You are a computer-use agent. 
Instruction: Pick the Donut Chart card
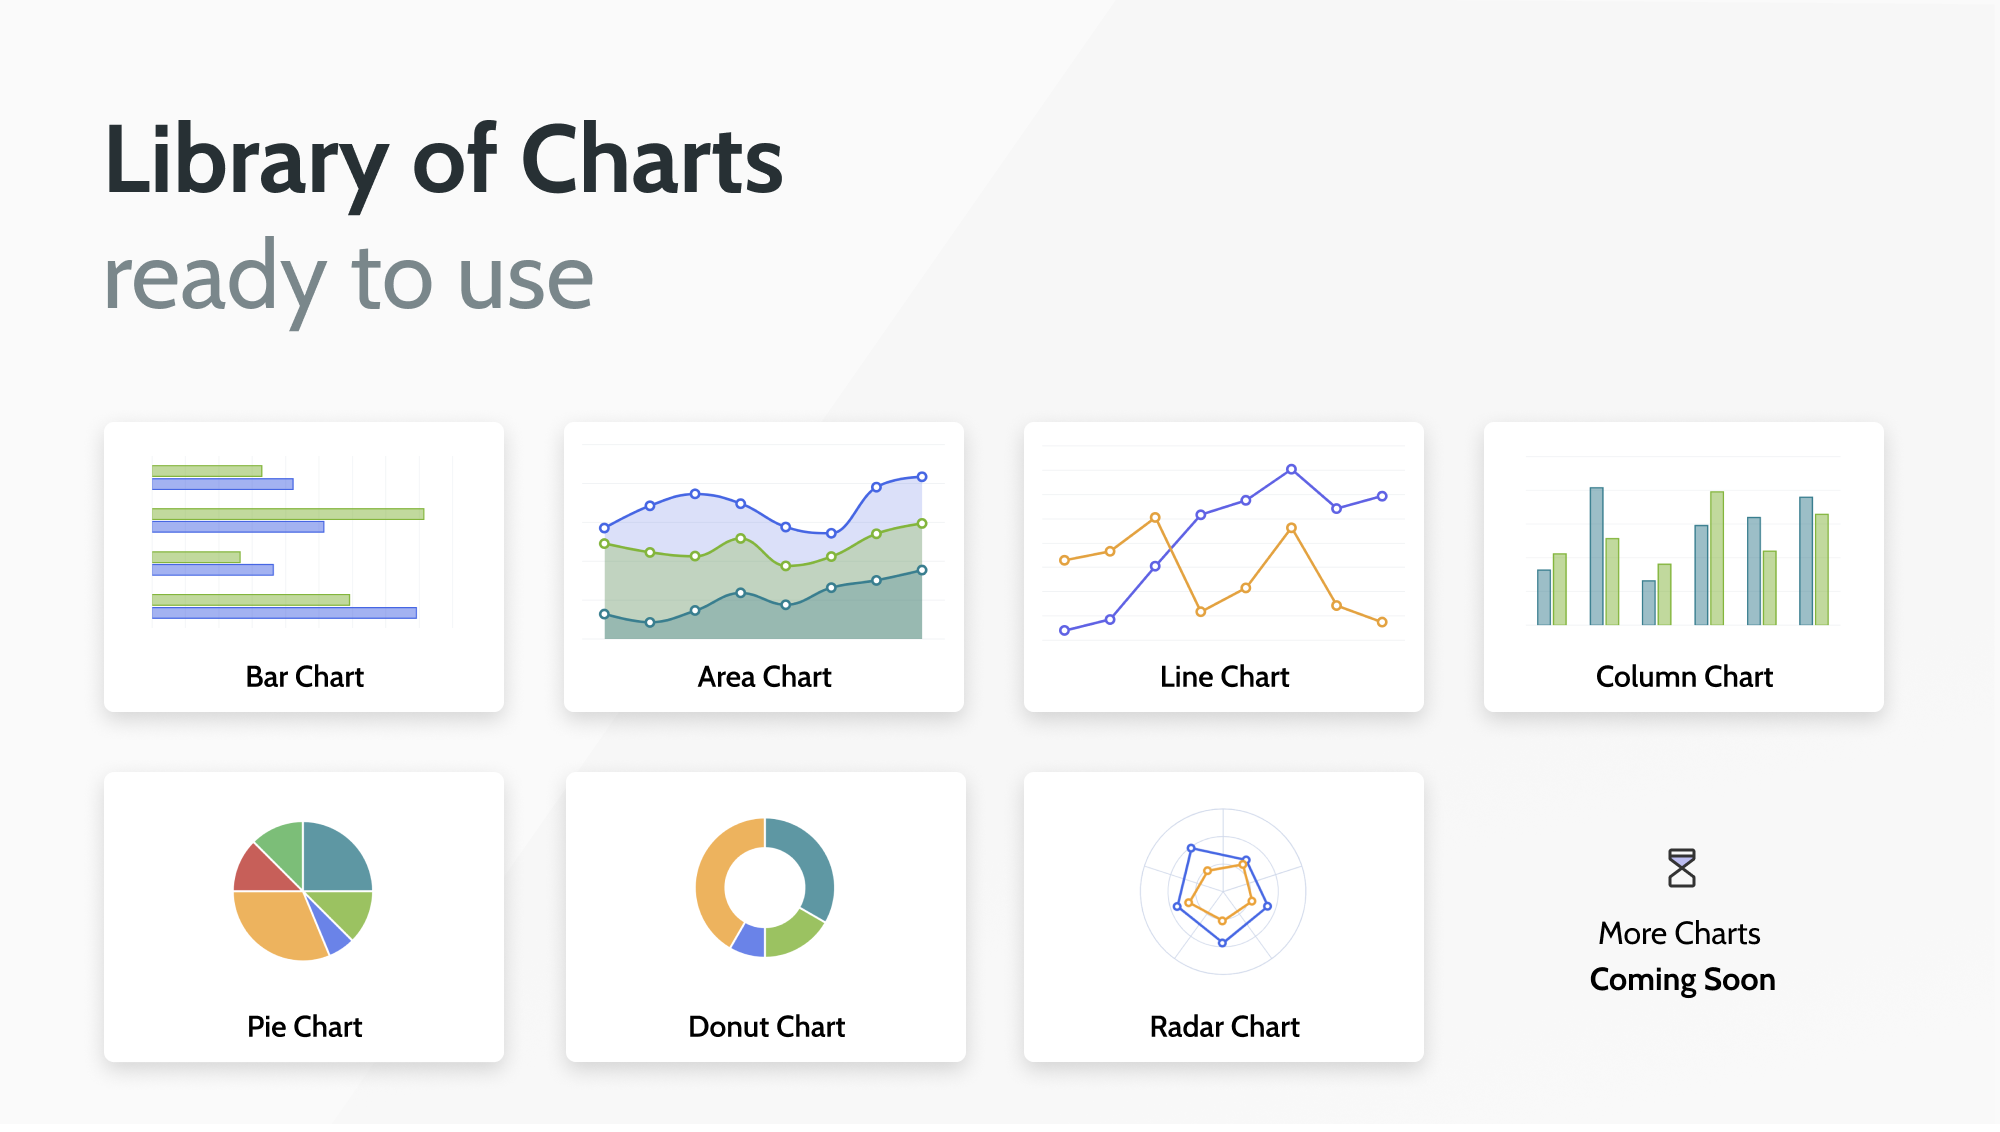point(766,917)
